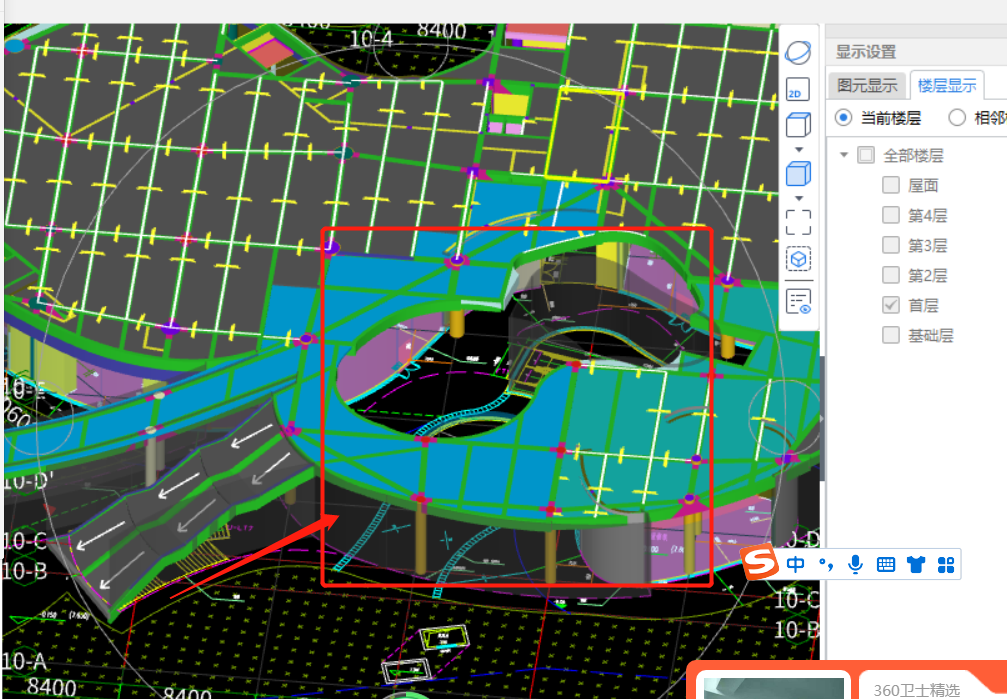
Task: Select the solid shaded cube display icon
Action: 798,173
